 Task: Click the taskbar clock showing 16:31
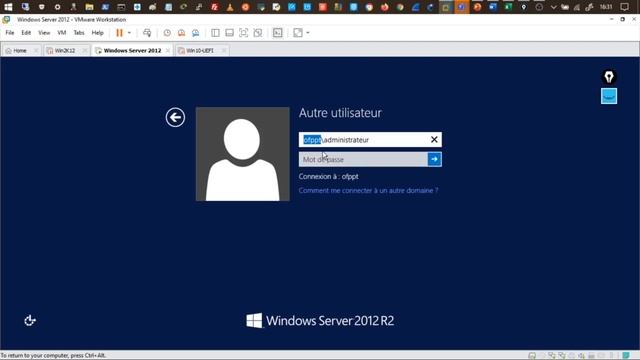point(606,7)
